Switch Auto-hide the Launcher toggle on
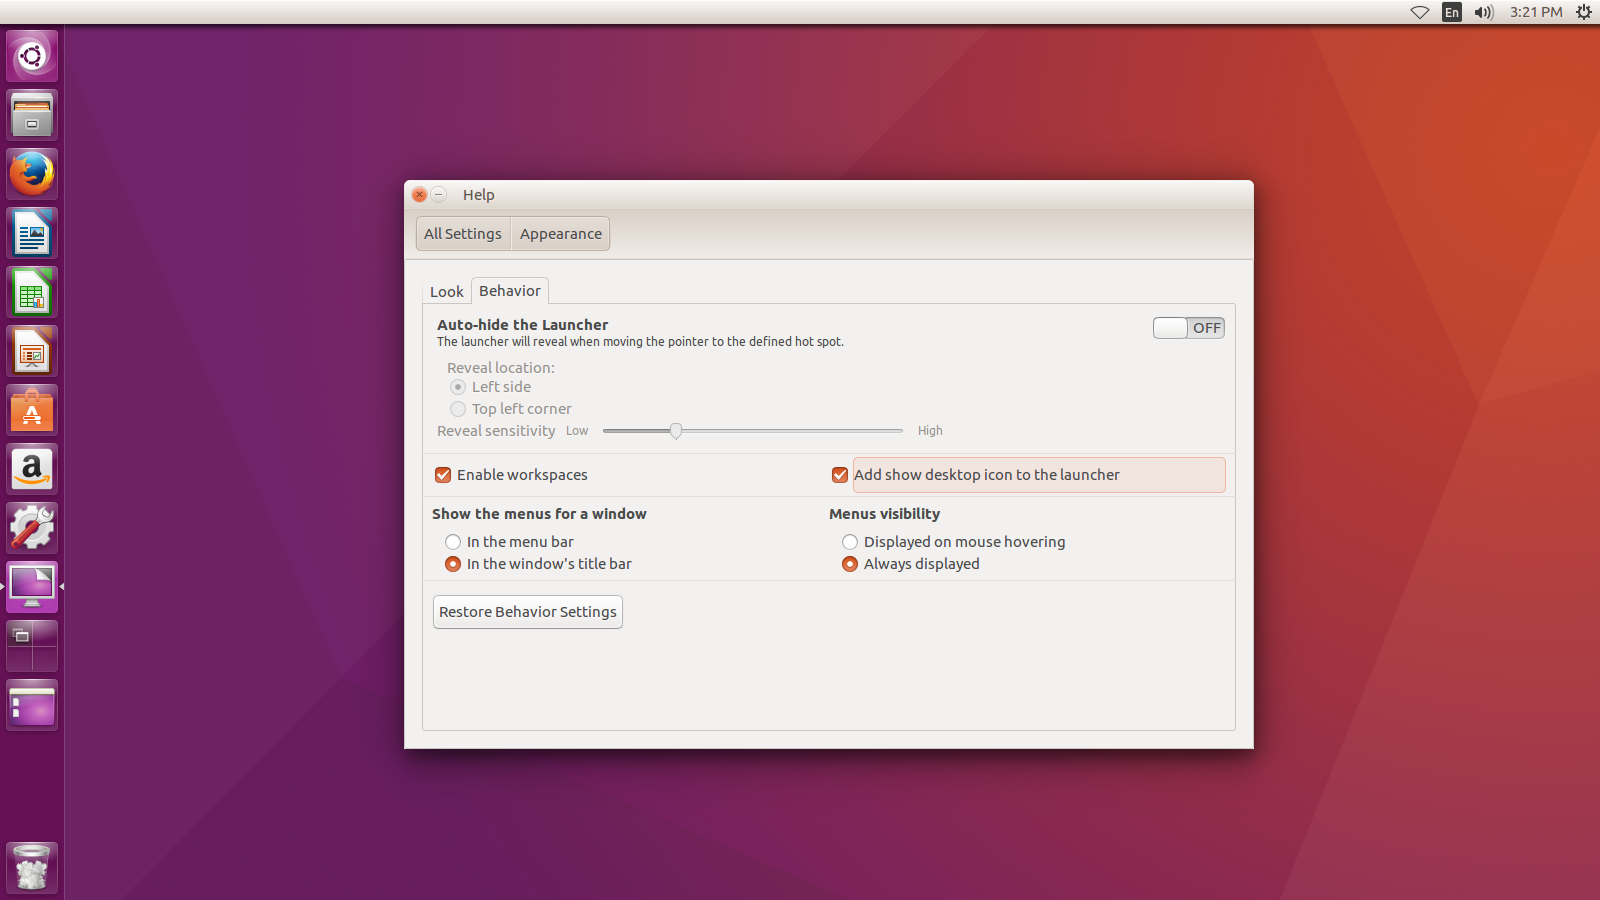This screenshot has width=1600, height=900. click(1188, 328)
